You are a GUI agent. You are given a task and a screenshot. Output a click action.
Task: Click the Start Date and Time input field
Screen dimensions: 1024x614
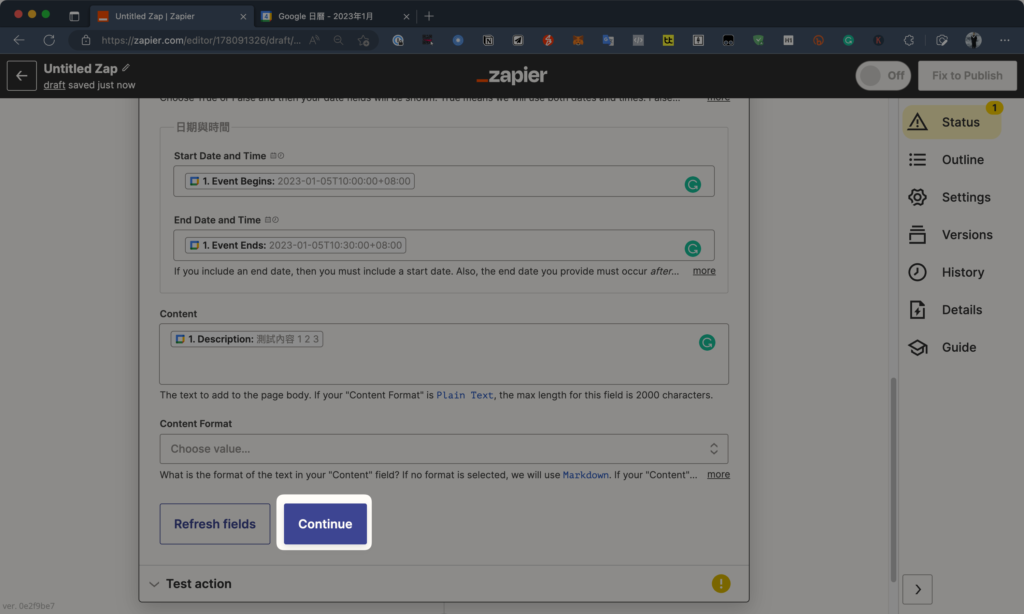(x=444, y=181)
